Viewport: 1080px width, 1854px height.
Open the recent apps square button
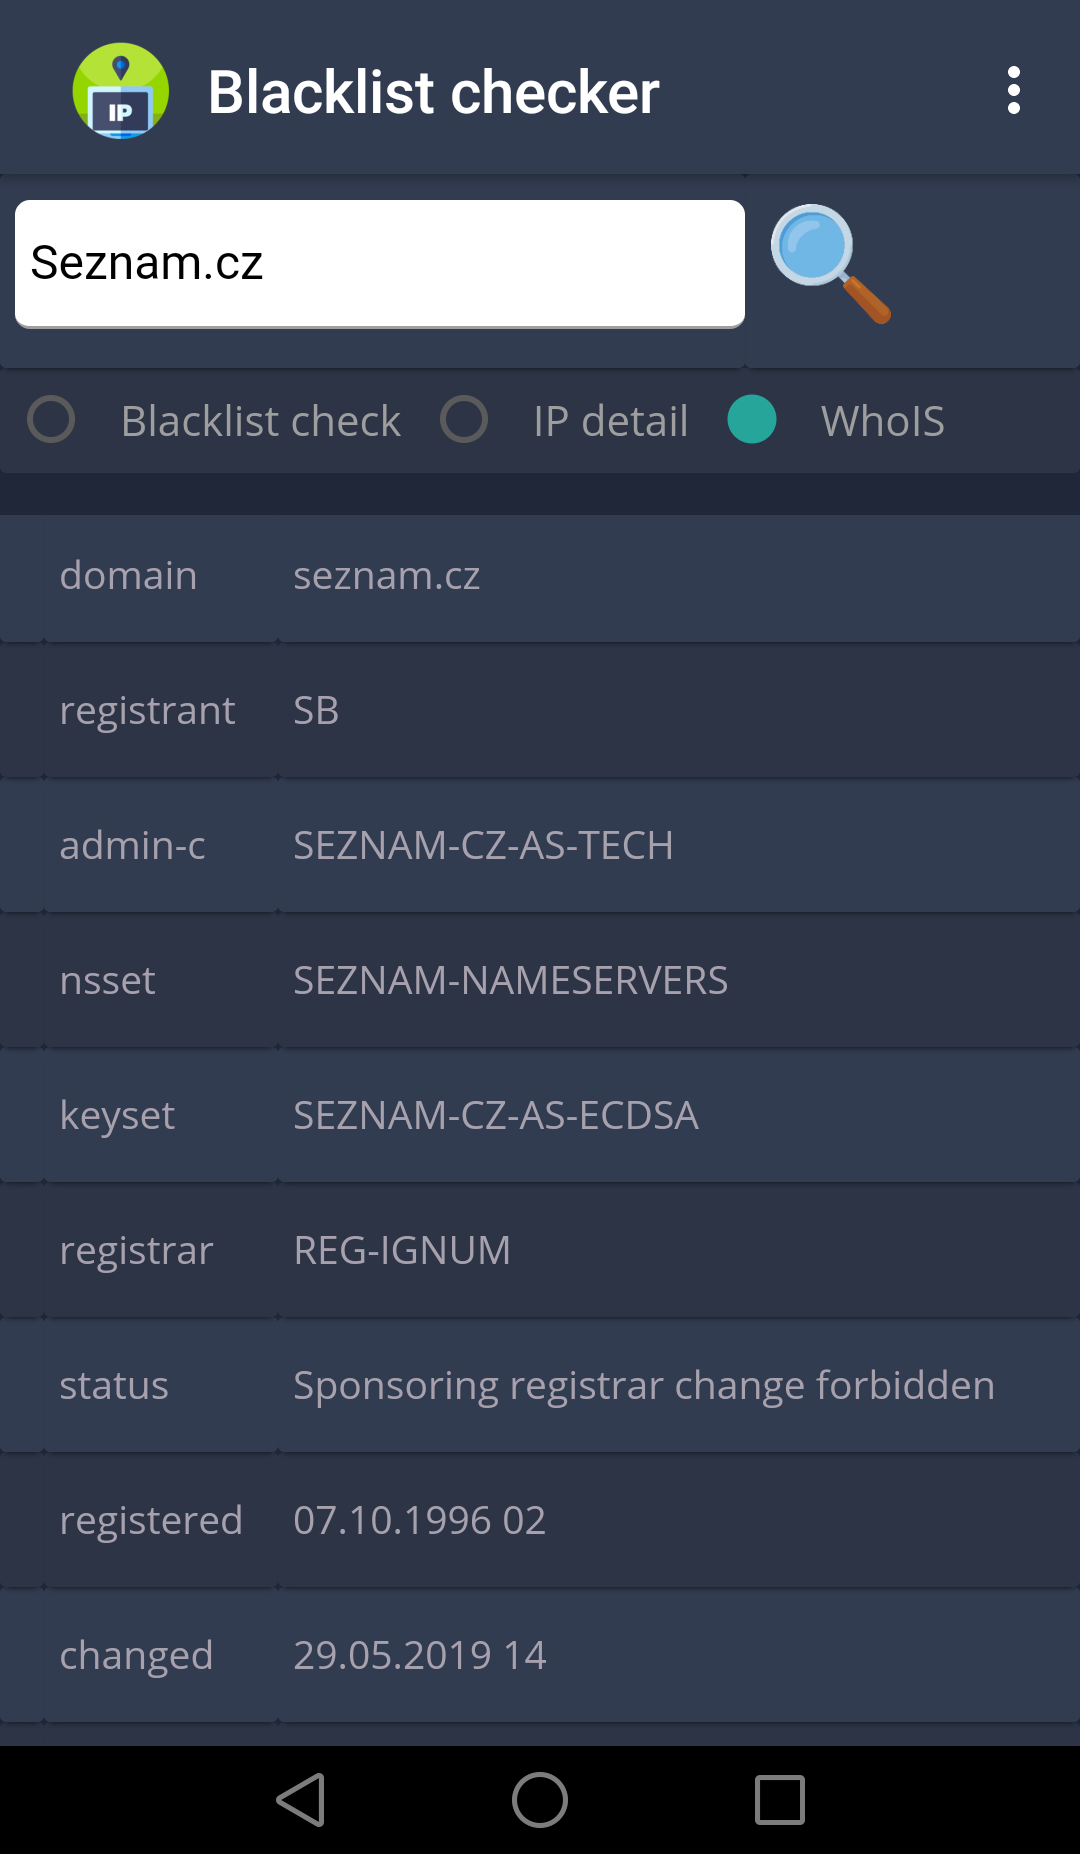point(779,1800)
